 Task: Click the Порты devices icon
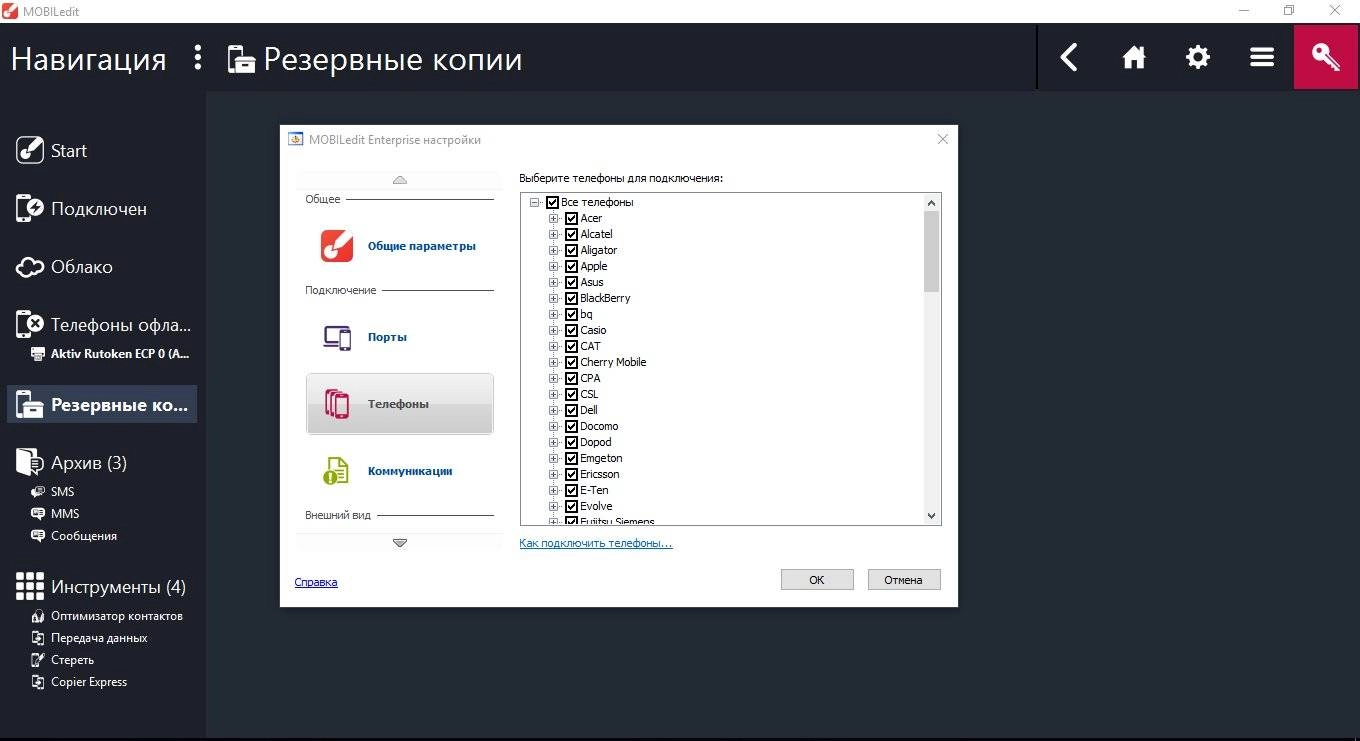tap(337, 337)
